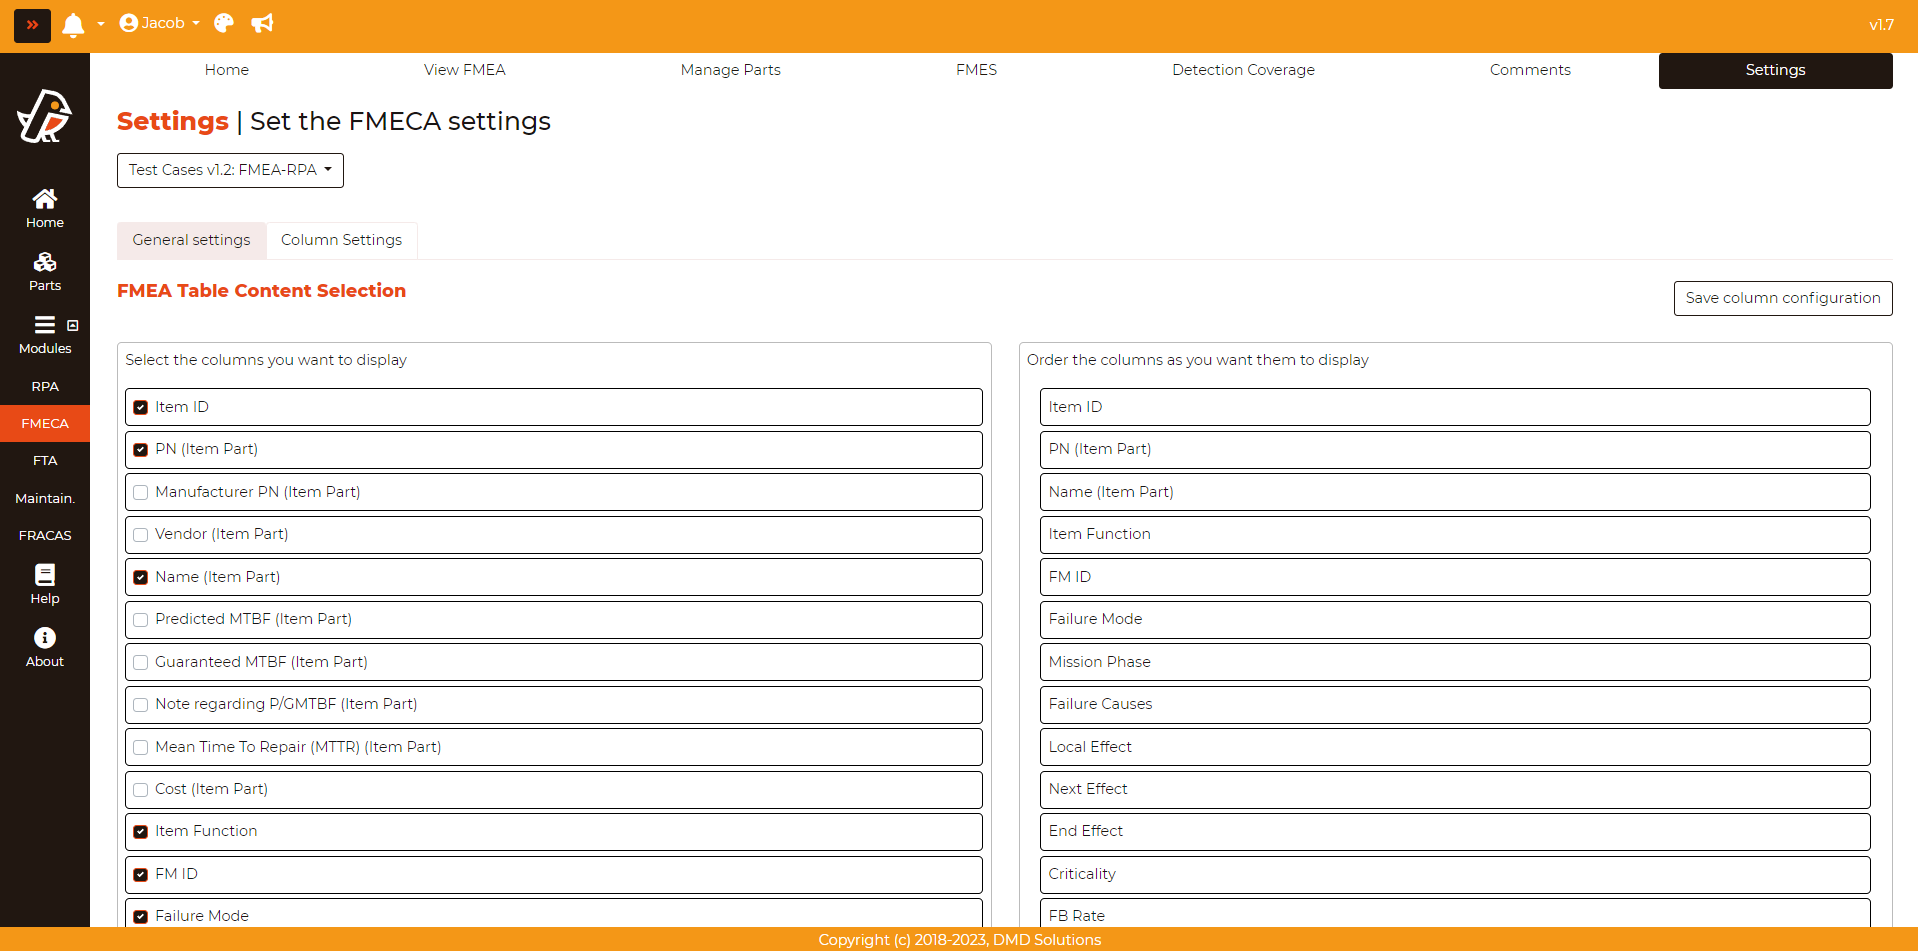Click the megaphone announcements icon

click(262, 24)
